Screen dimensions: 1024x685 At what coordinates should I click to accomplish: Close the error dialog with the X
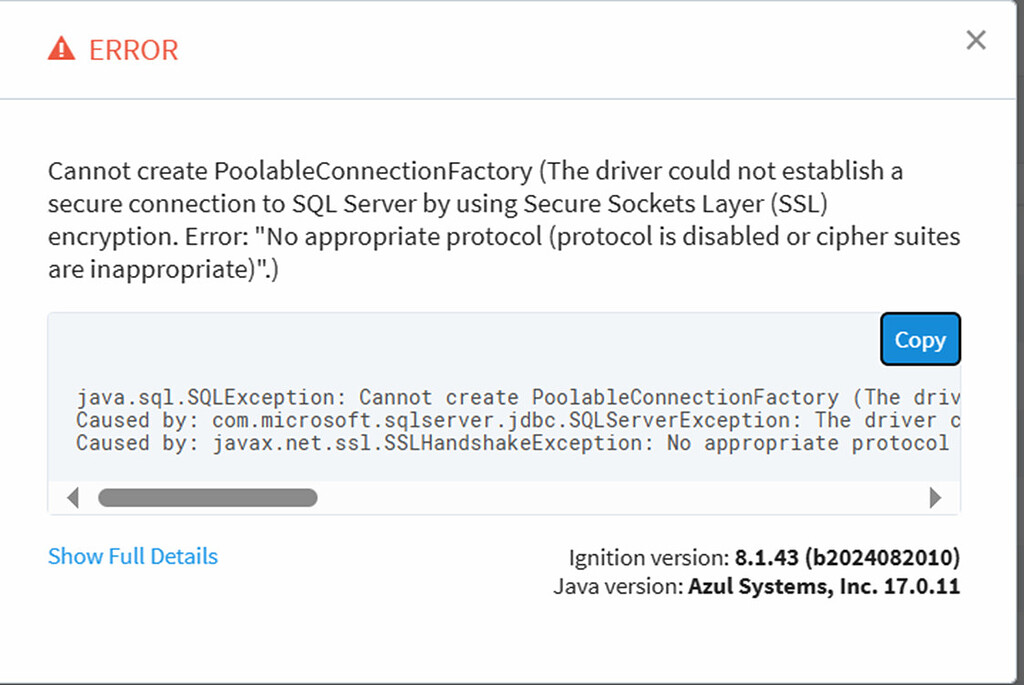pos(976,40)
